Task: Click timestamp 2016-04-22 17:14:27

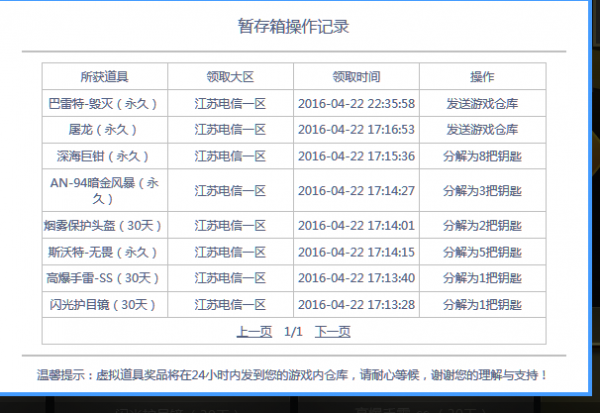Action: coord(356,191)
